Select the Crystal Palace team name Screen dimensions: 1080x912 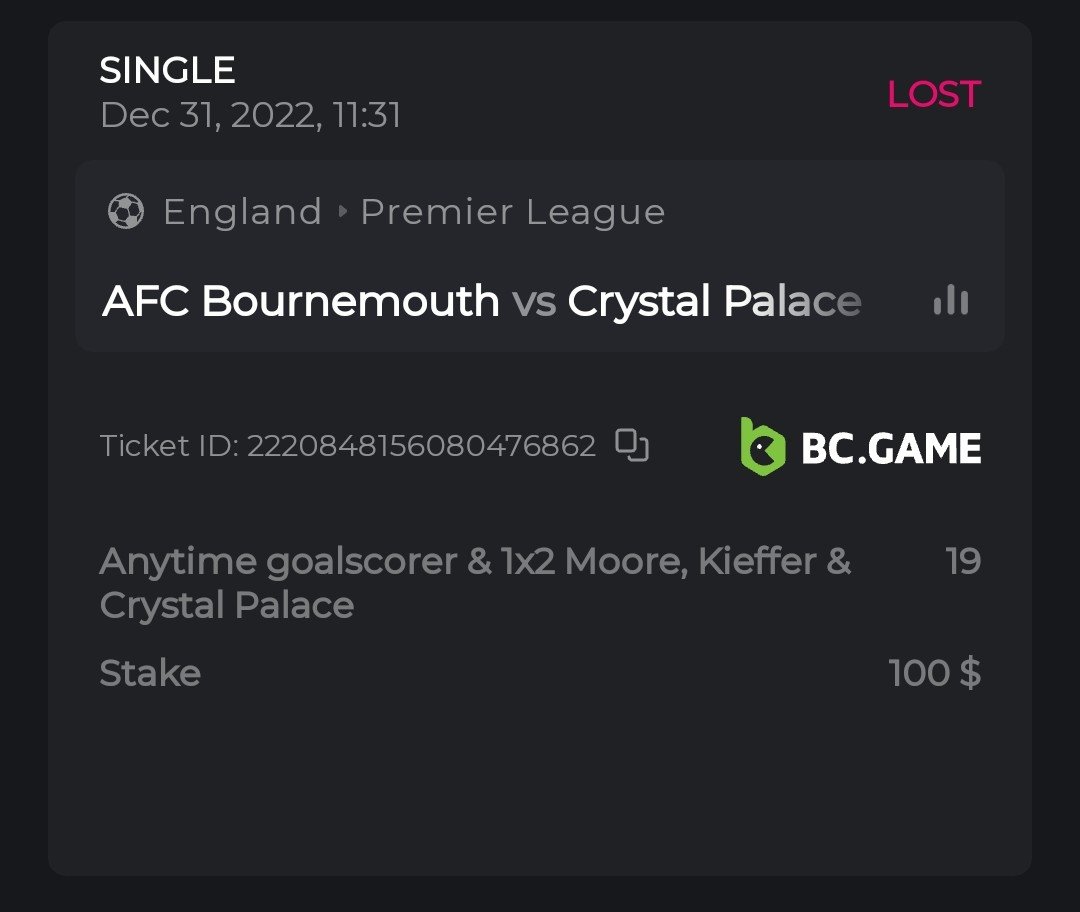click(714, 301)
